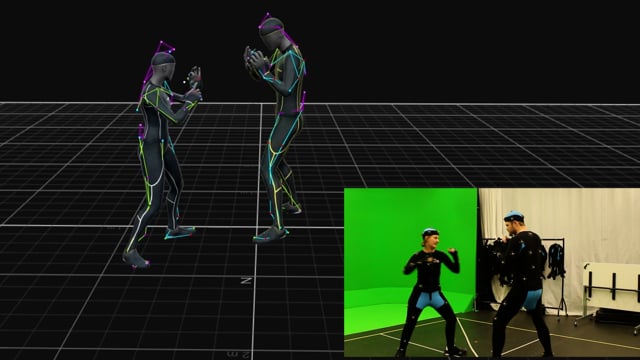Click the actress in the reference video
Screen dimensions: 640x360
click(x=431, y=292)
